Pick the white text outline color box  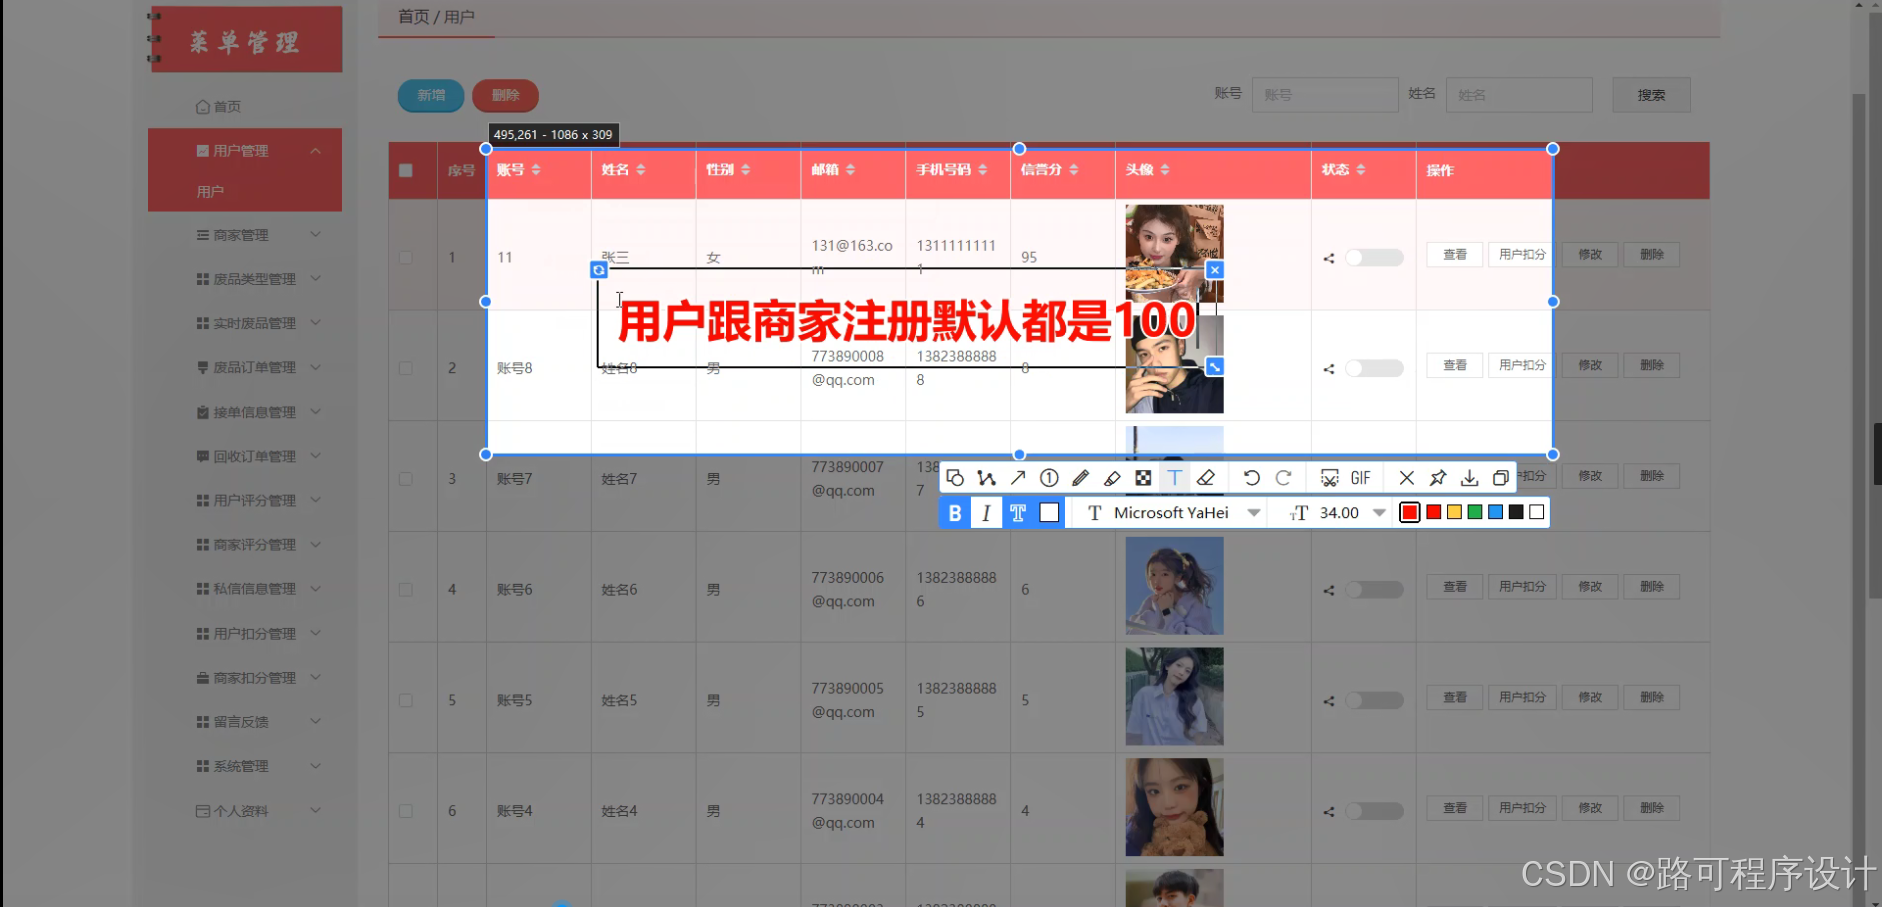coord(1049,513)
